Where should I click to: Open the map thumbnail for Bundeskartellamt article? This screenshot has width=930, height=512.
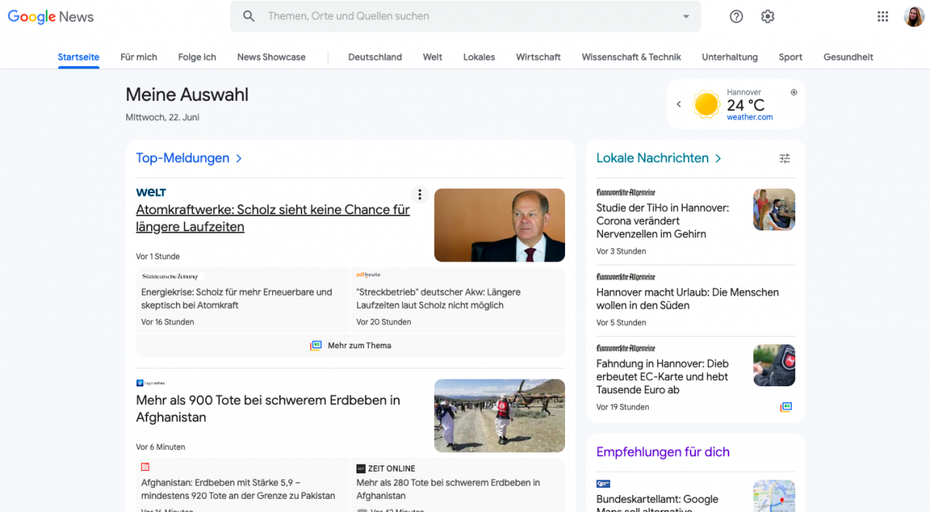(x=774, y=496)
